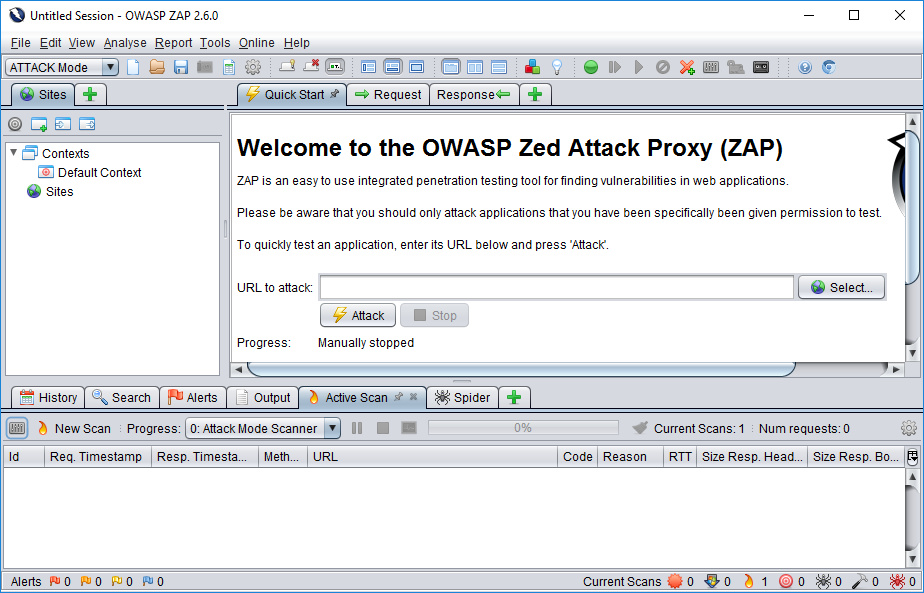
Task: Click green plus after Spider tab
Action: tap(514, 397)
